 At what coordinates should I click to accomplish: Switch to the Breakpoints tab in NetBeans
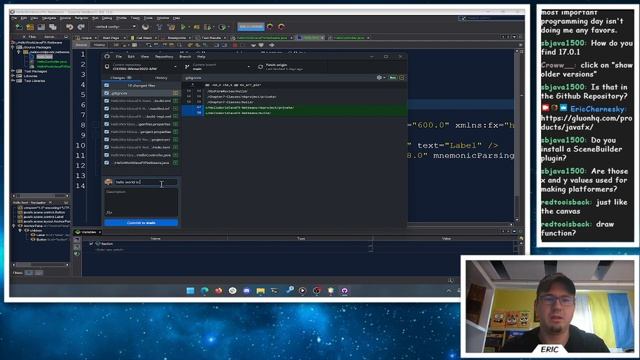pos(177,38)
